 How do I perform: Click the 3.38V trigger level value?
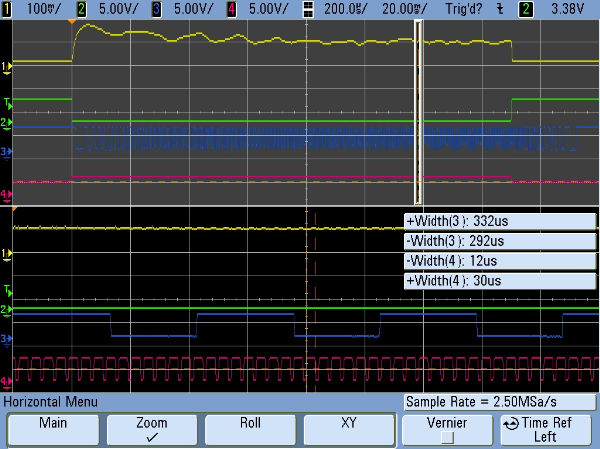click(567, 9)
